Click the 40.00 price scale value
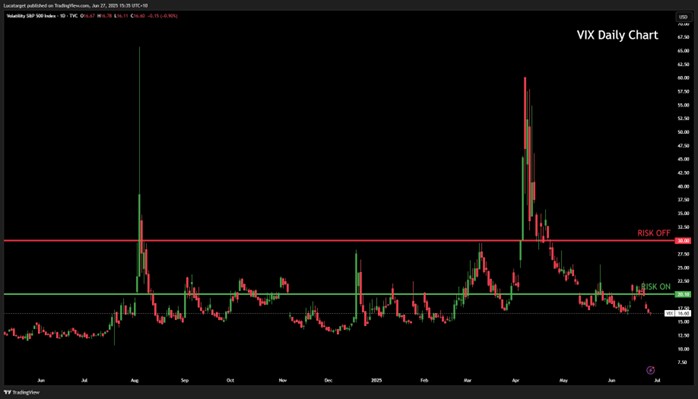Screen dimensions: 698x399 coord(683,187)
